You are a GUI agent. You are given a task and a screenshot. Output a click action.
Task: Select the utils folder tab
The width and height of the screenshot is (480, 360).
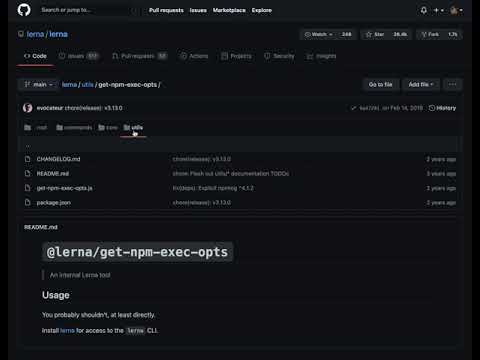click(x=133, y=128)
